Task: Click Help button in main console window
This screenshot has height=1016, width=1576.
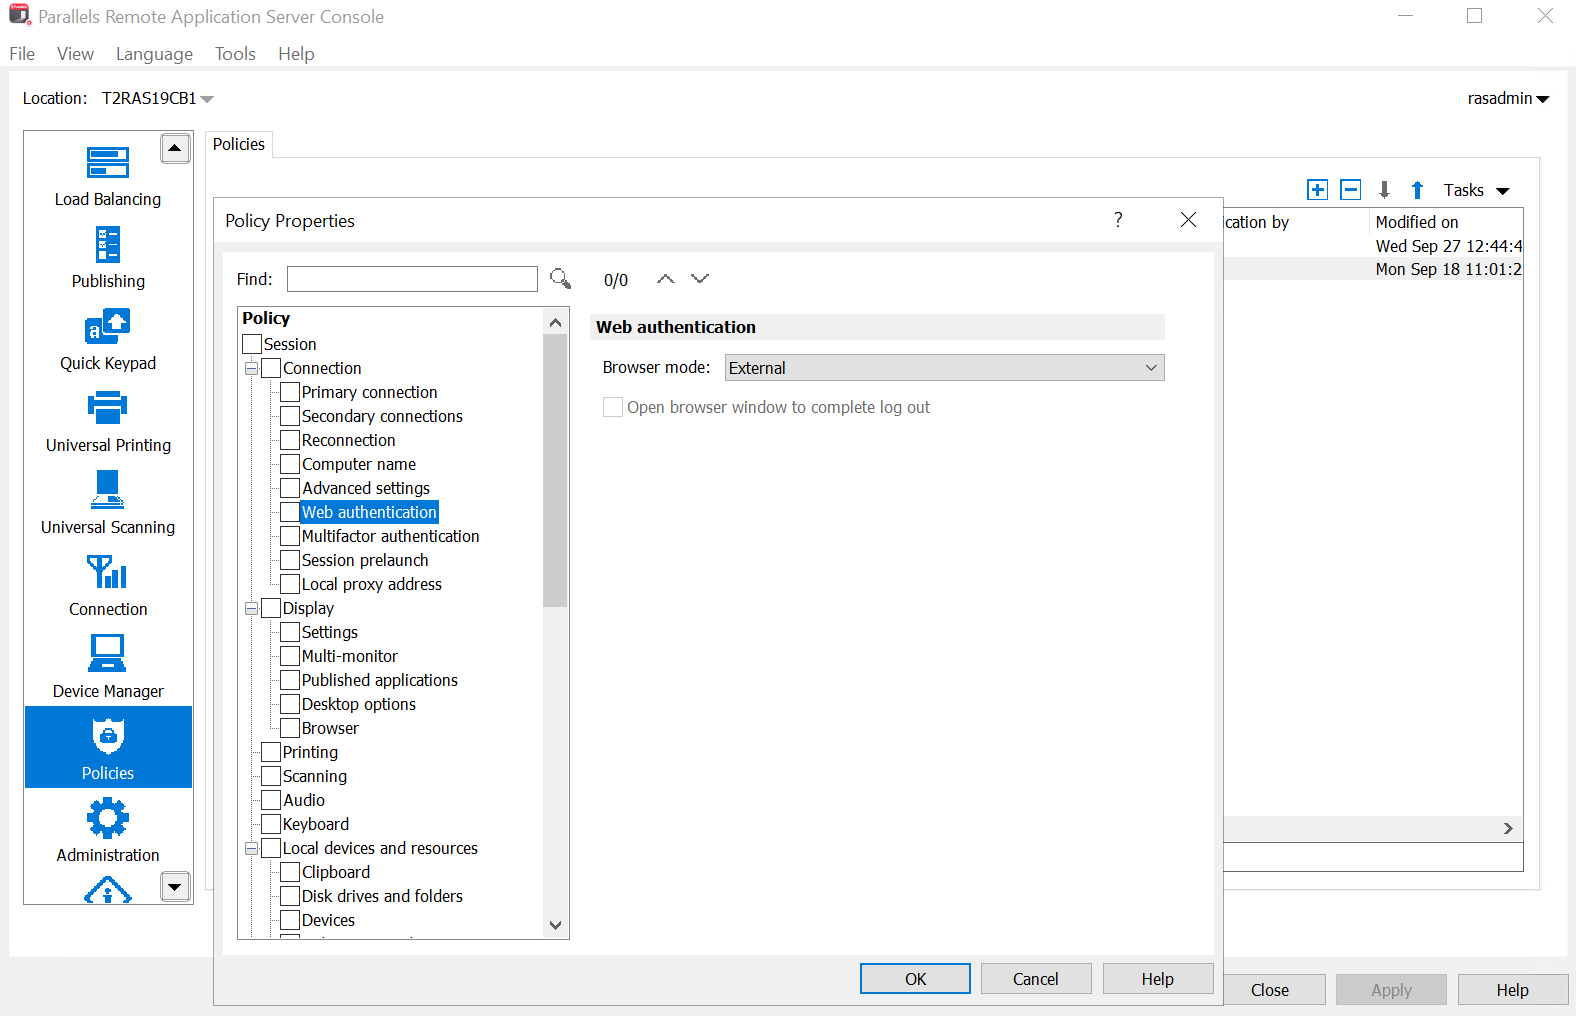Action: coord(1513,990)
